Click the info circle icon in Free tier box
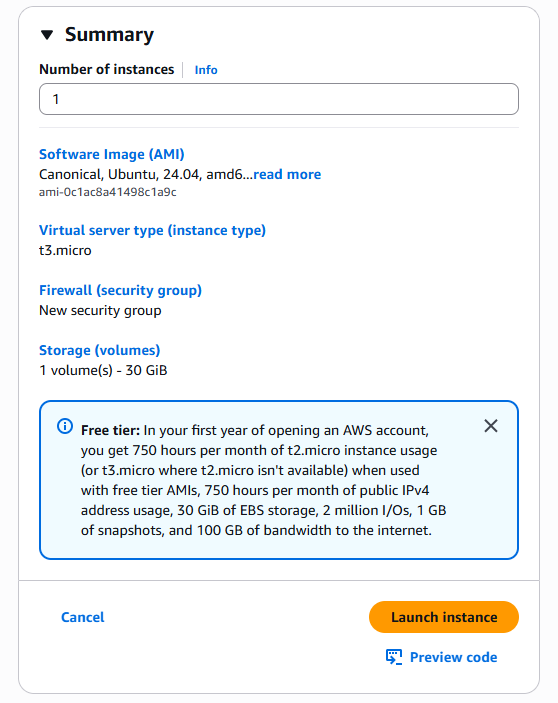Viewport: 558px width, 703px height. tap(65, 426)
